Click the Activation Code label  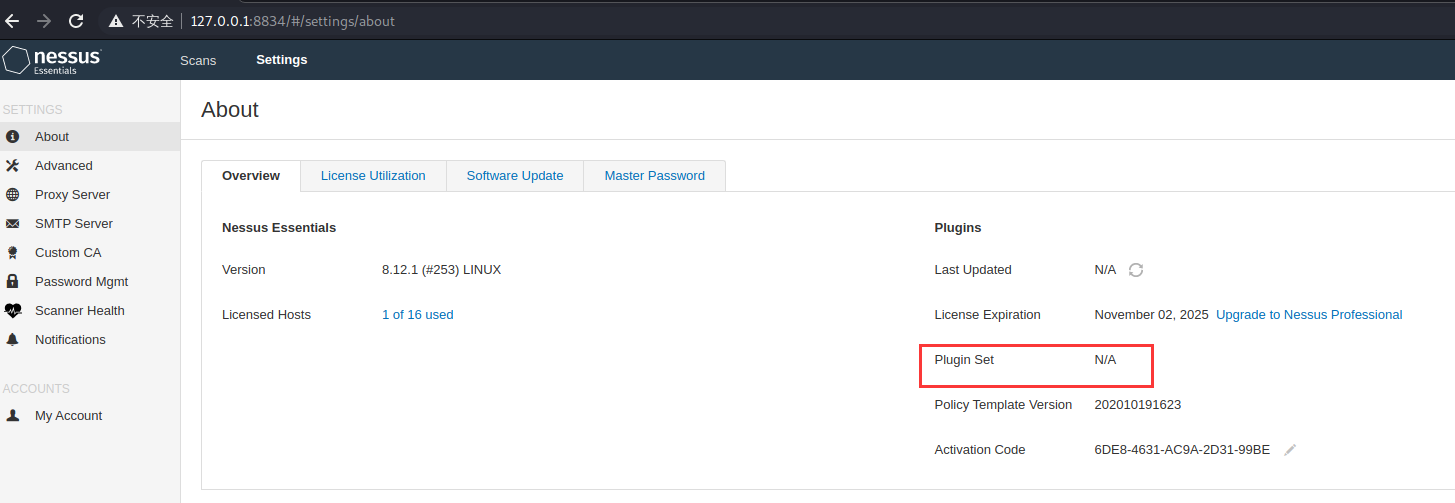click(980, 450)
